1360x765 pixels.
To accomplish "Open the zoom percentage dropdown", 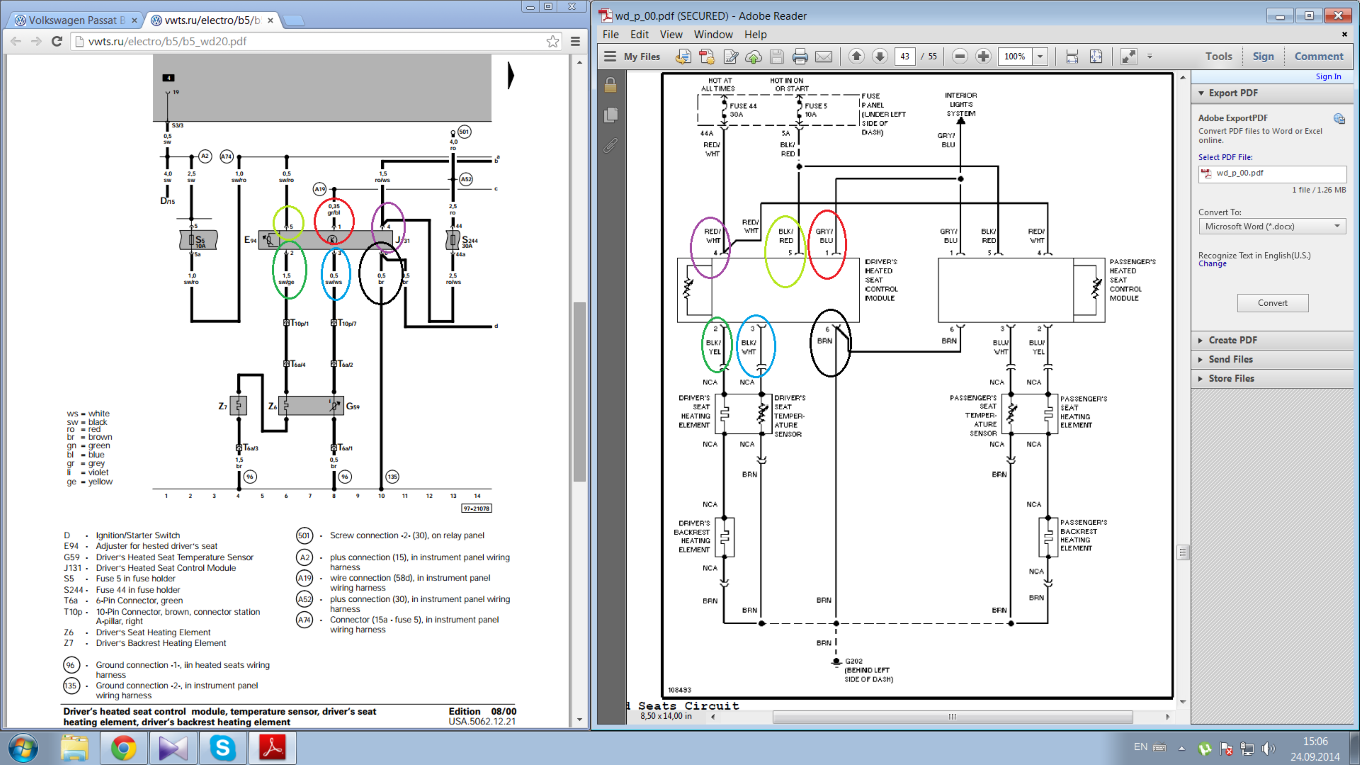I will (x=1040, y=57).
